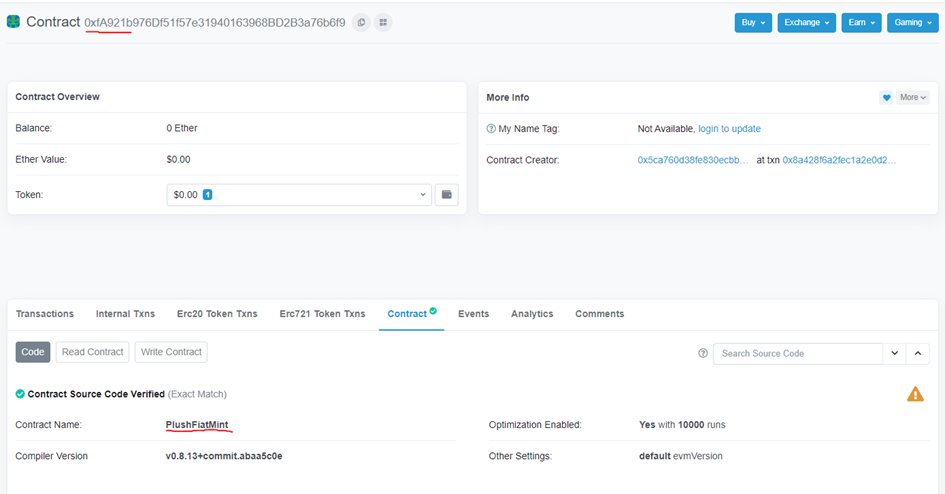The image size is (945, 494).
Task: Click the token count badge 1
Action: (x=207, y=195)
